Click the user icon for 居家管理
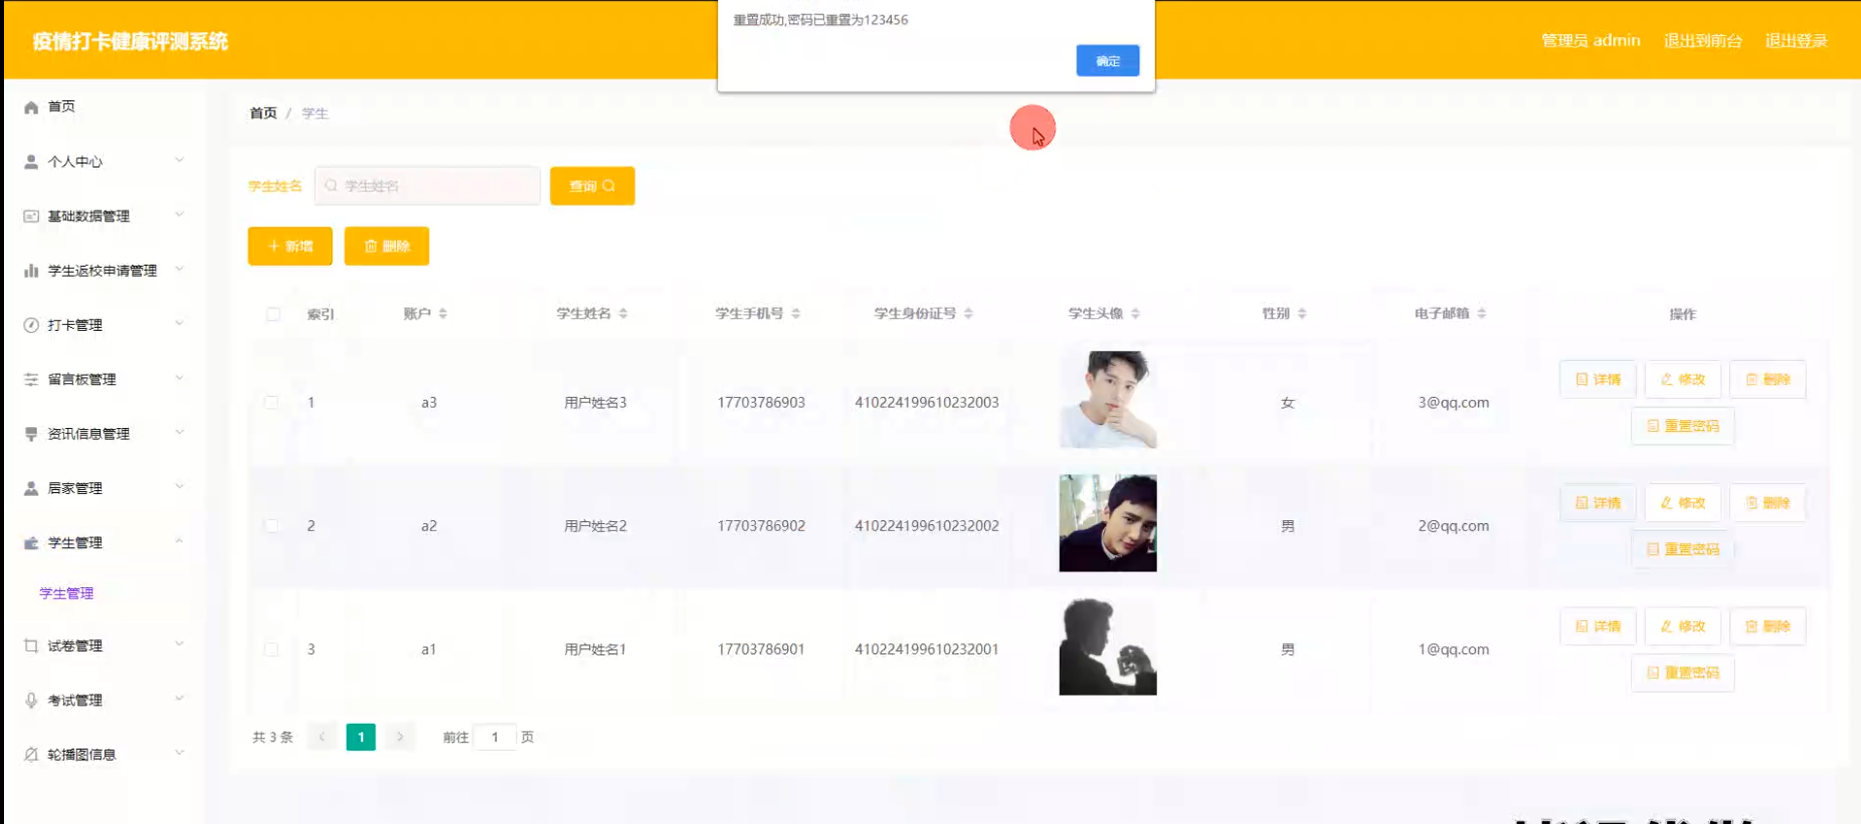 31,489
